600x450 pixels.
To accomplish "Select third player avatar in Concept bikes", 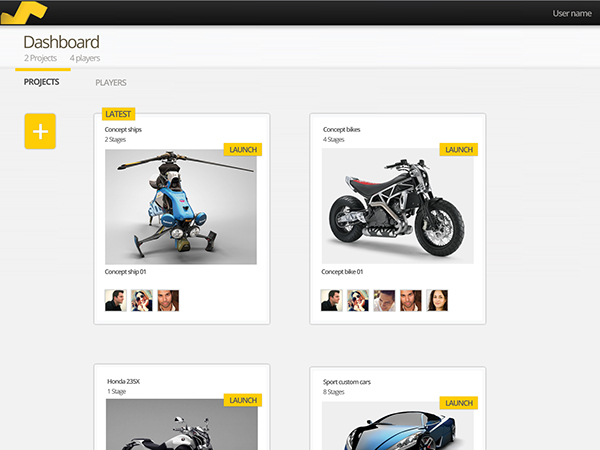I will point(384,300).
